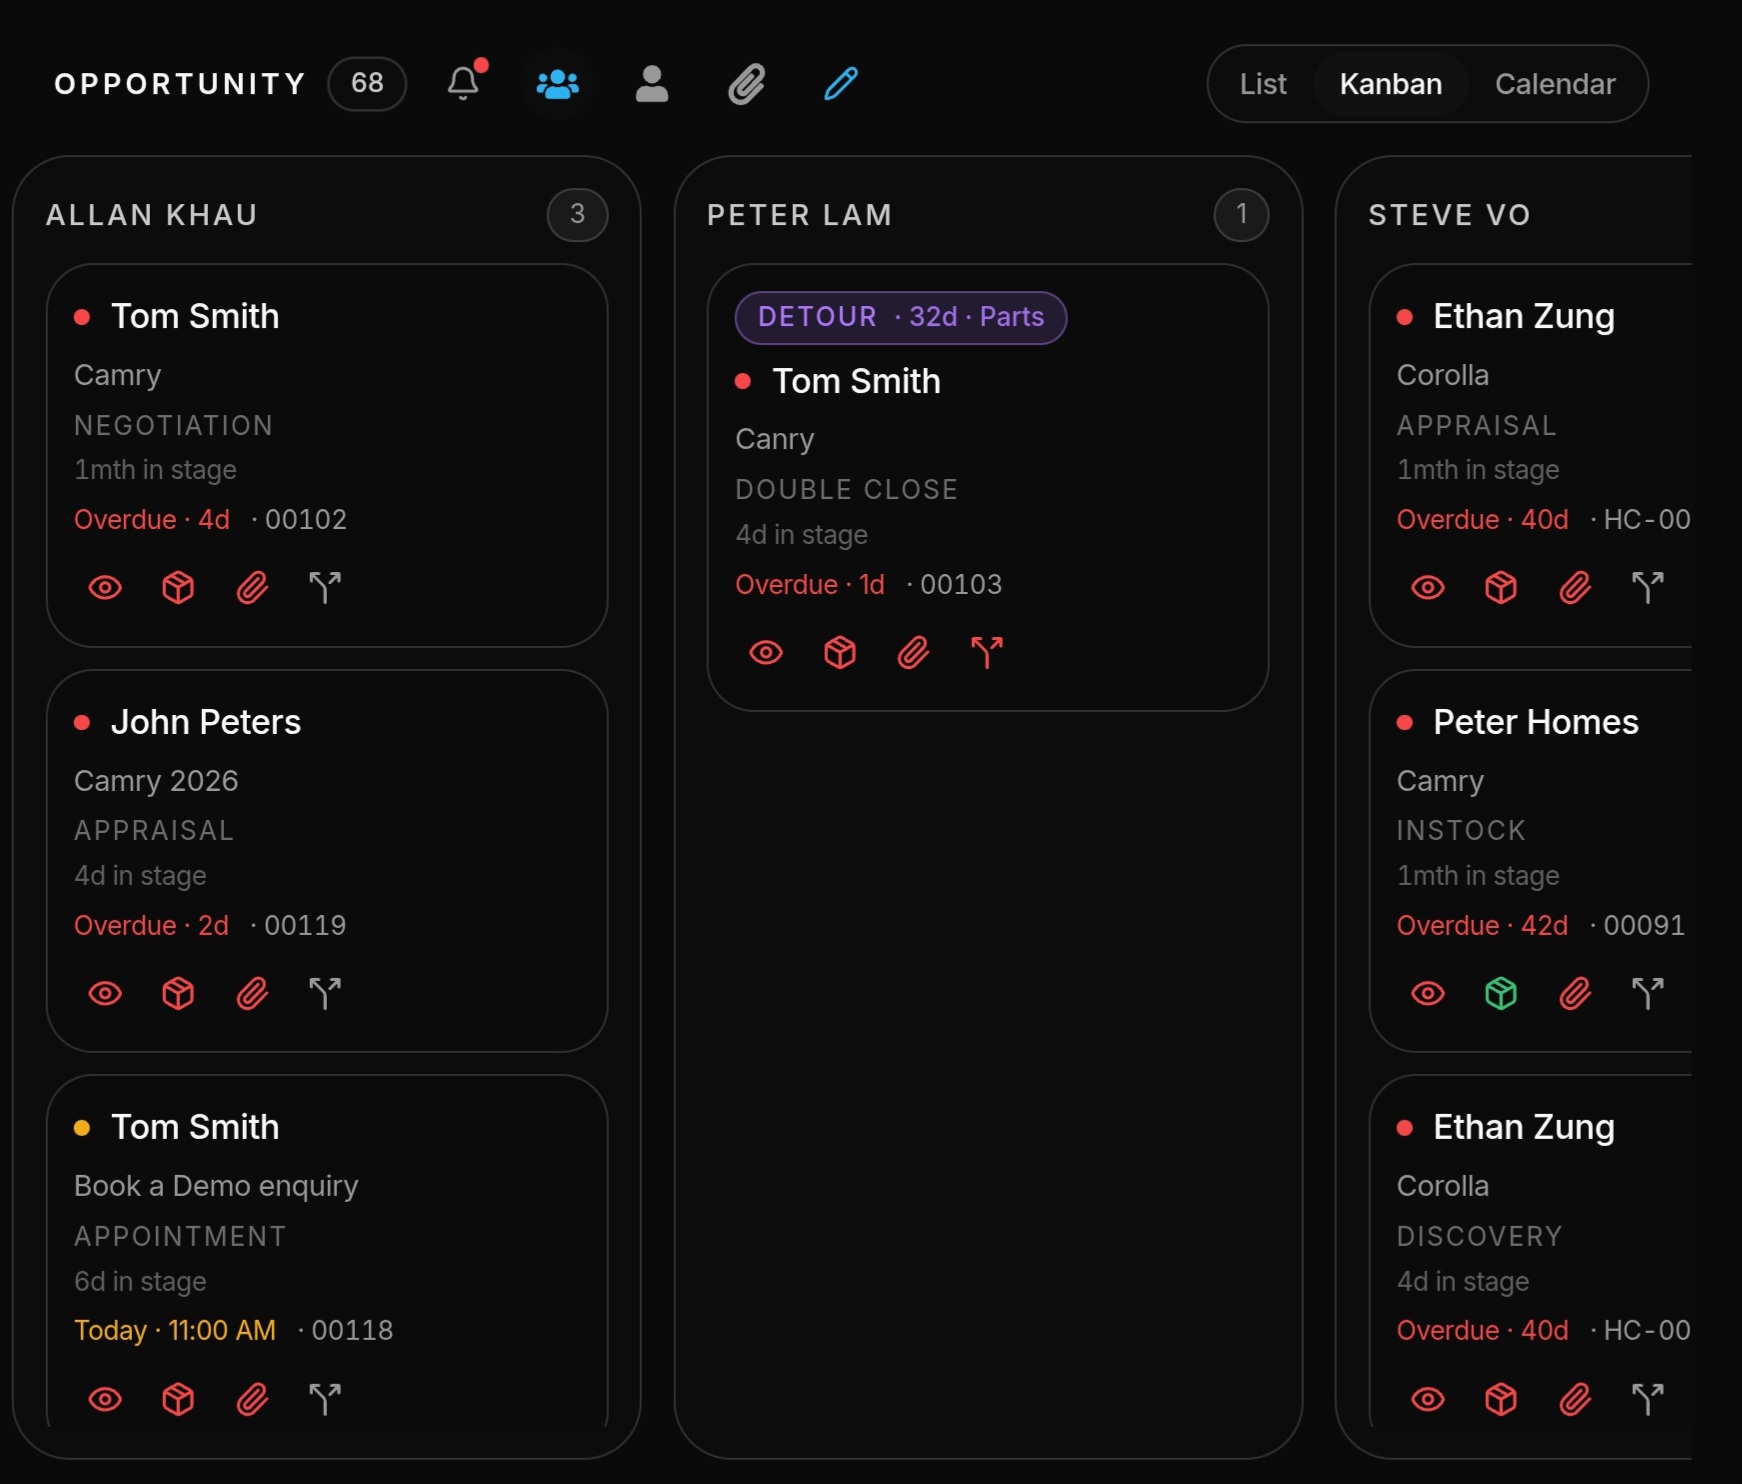Open attachments on Ethan Zung Discovery card
1742x1484 pixels.
(1575, 1399)
